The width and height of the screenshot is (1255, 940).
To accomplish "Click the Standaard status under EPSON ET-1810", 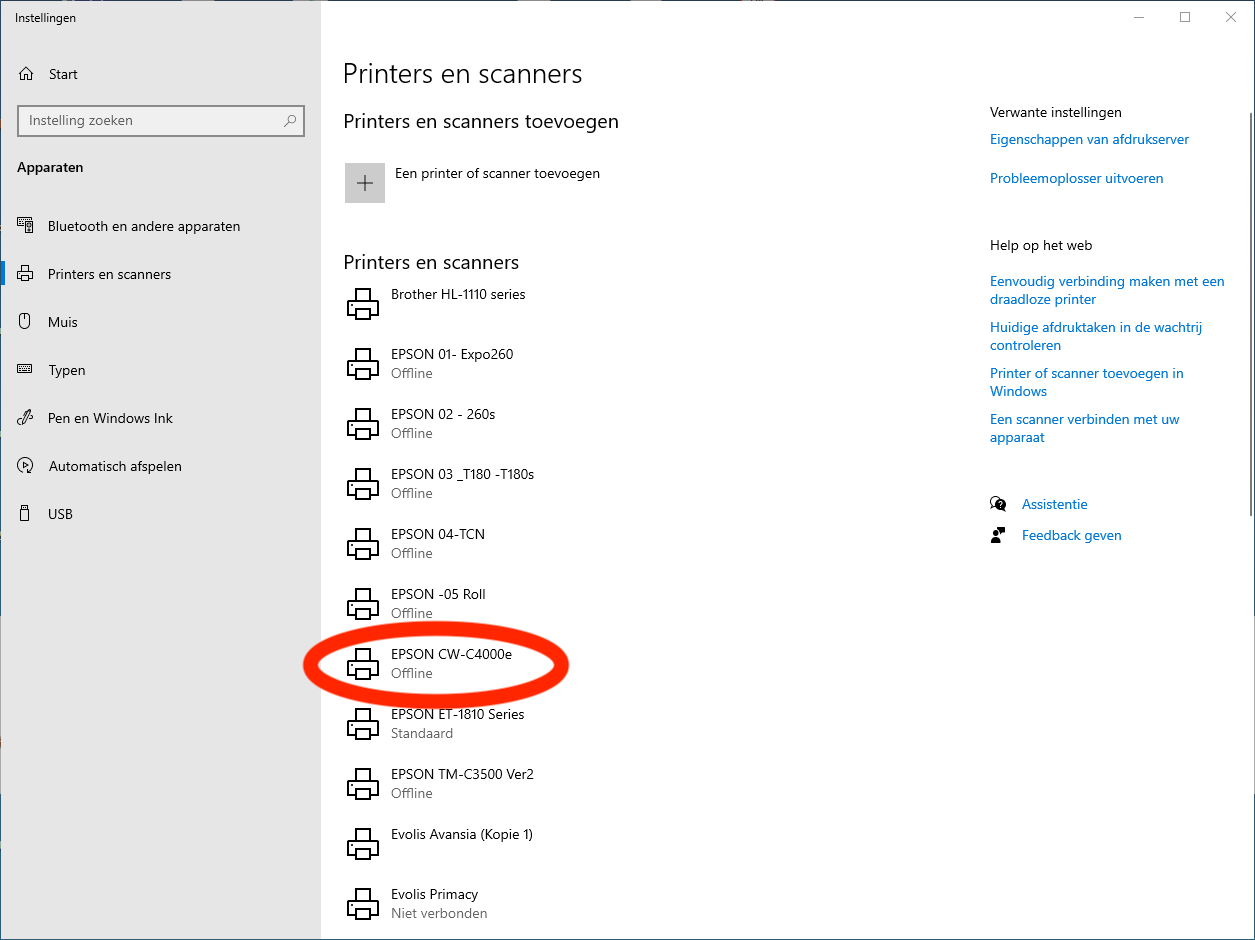I will pos(422,733).
